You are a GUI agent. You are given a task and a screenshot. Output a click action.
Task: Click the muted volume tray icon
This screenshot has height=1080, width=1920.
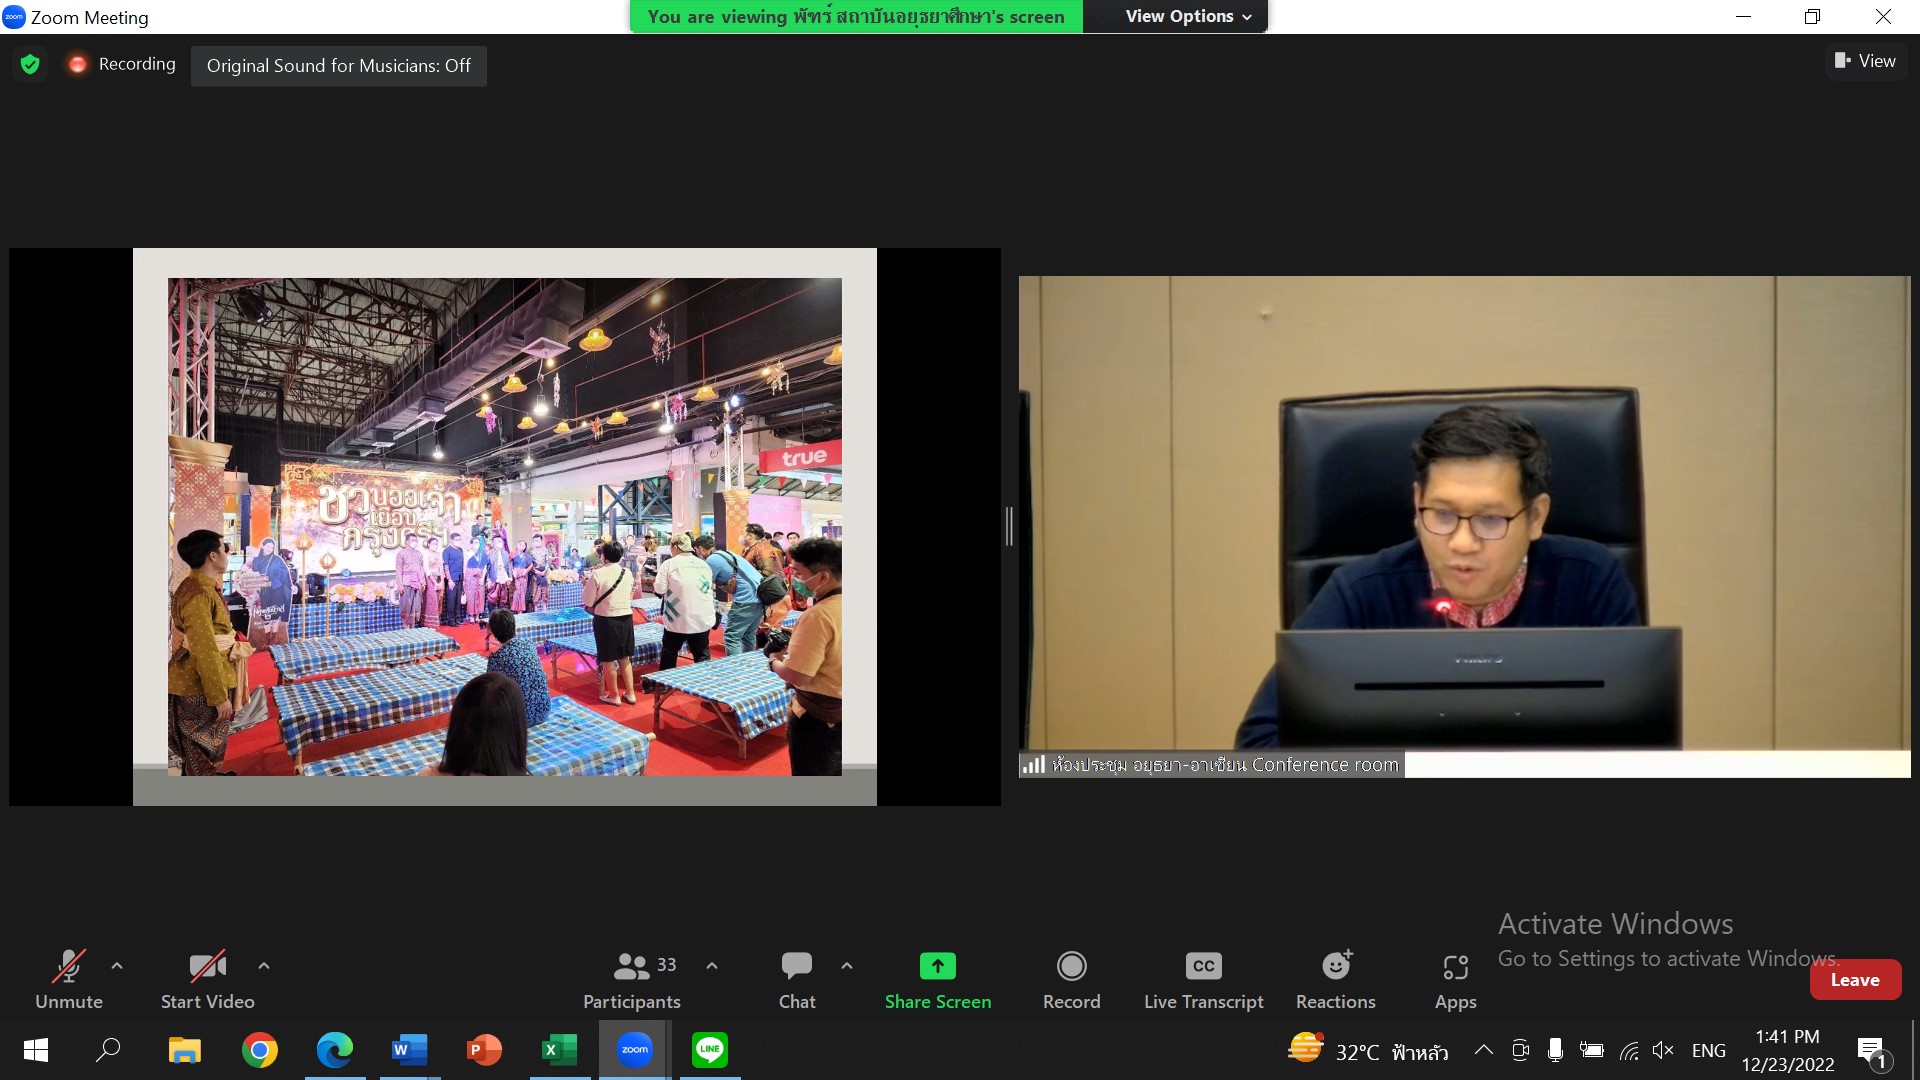click(1664, 1050)
